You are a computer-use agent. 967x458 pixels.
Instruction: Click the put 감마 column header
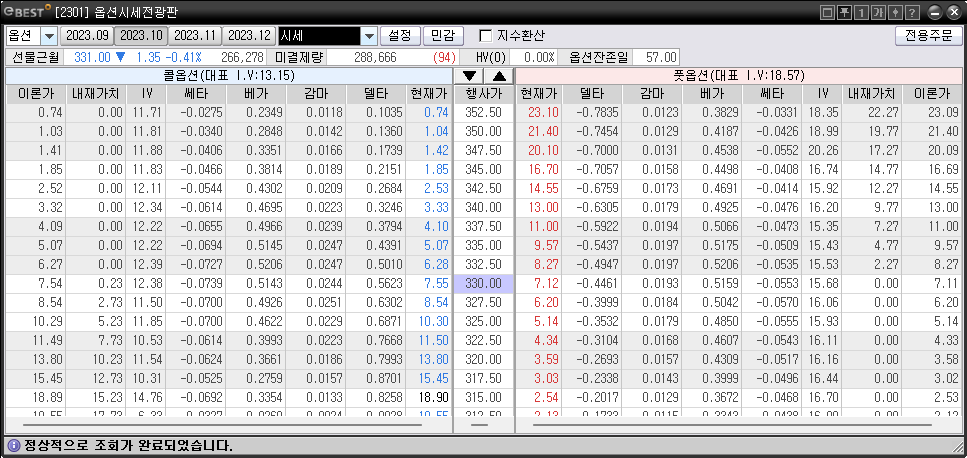click(x=652, y=94)
